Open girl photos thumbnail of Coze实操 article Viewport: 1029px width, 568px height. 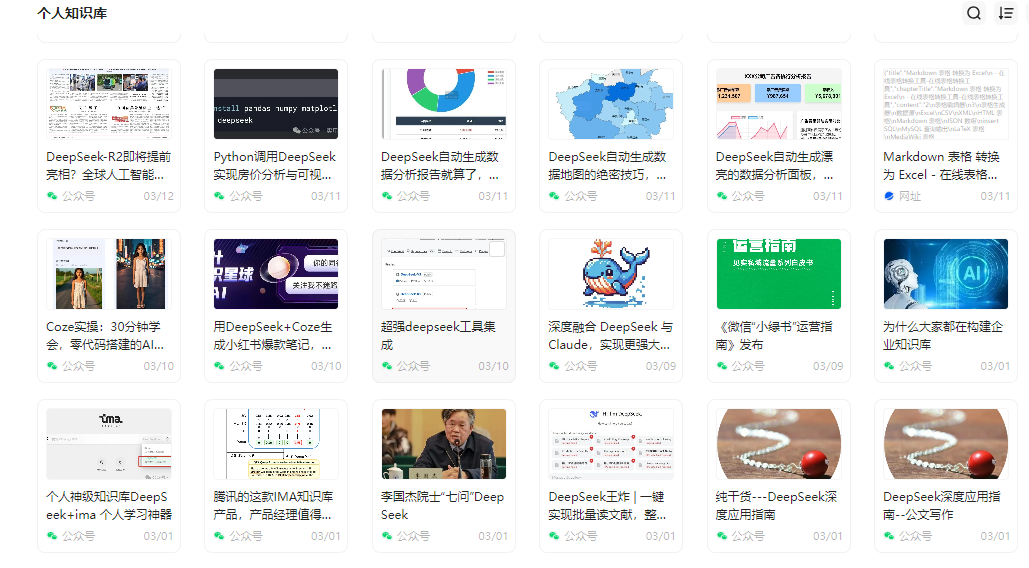point(109,274)
